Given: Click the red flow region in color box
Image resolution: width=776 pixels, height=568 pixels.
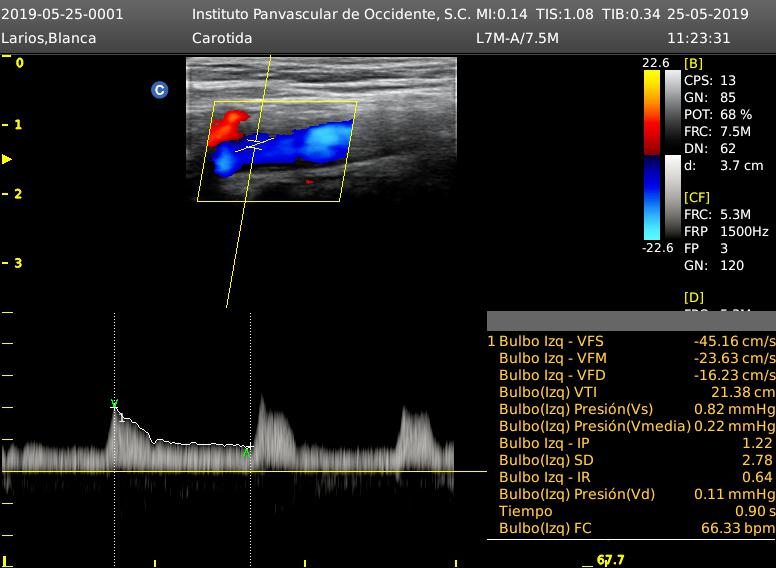Looking at the screenshot, I should [228, 127].
